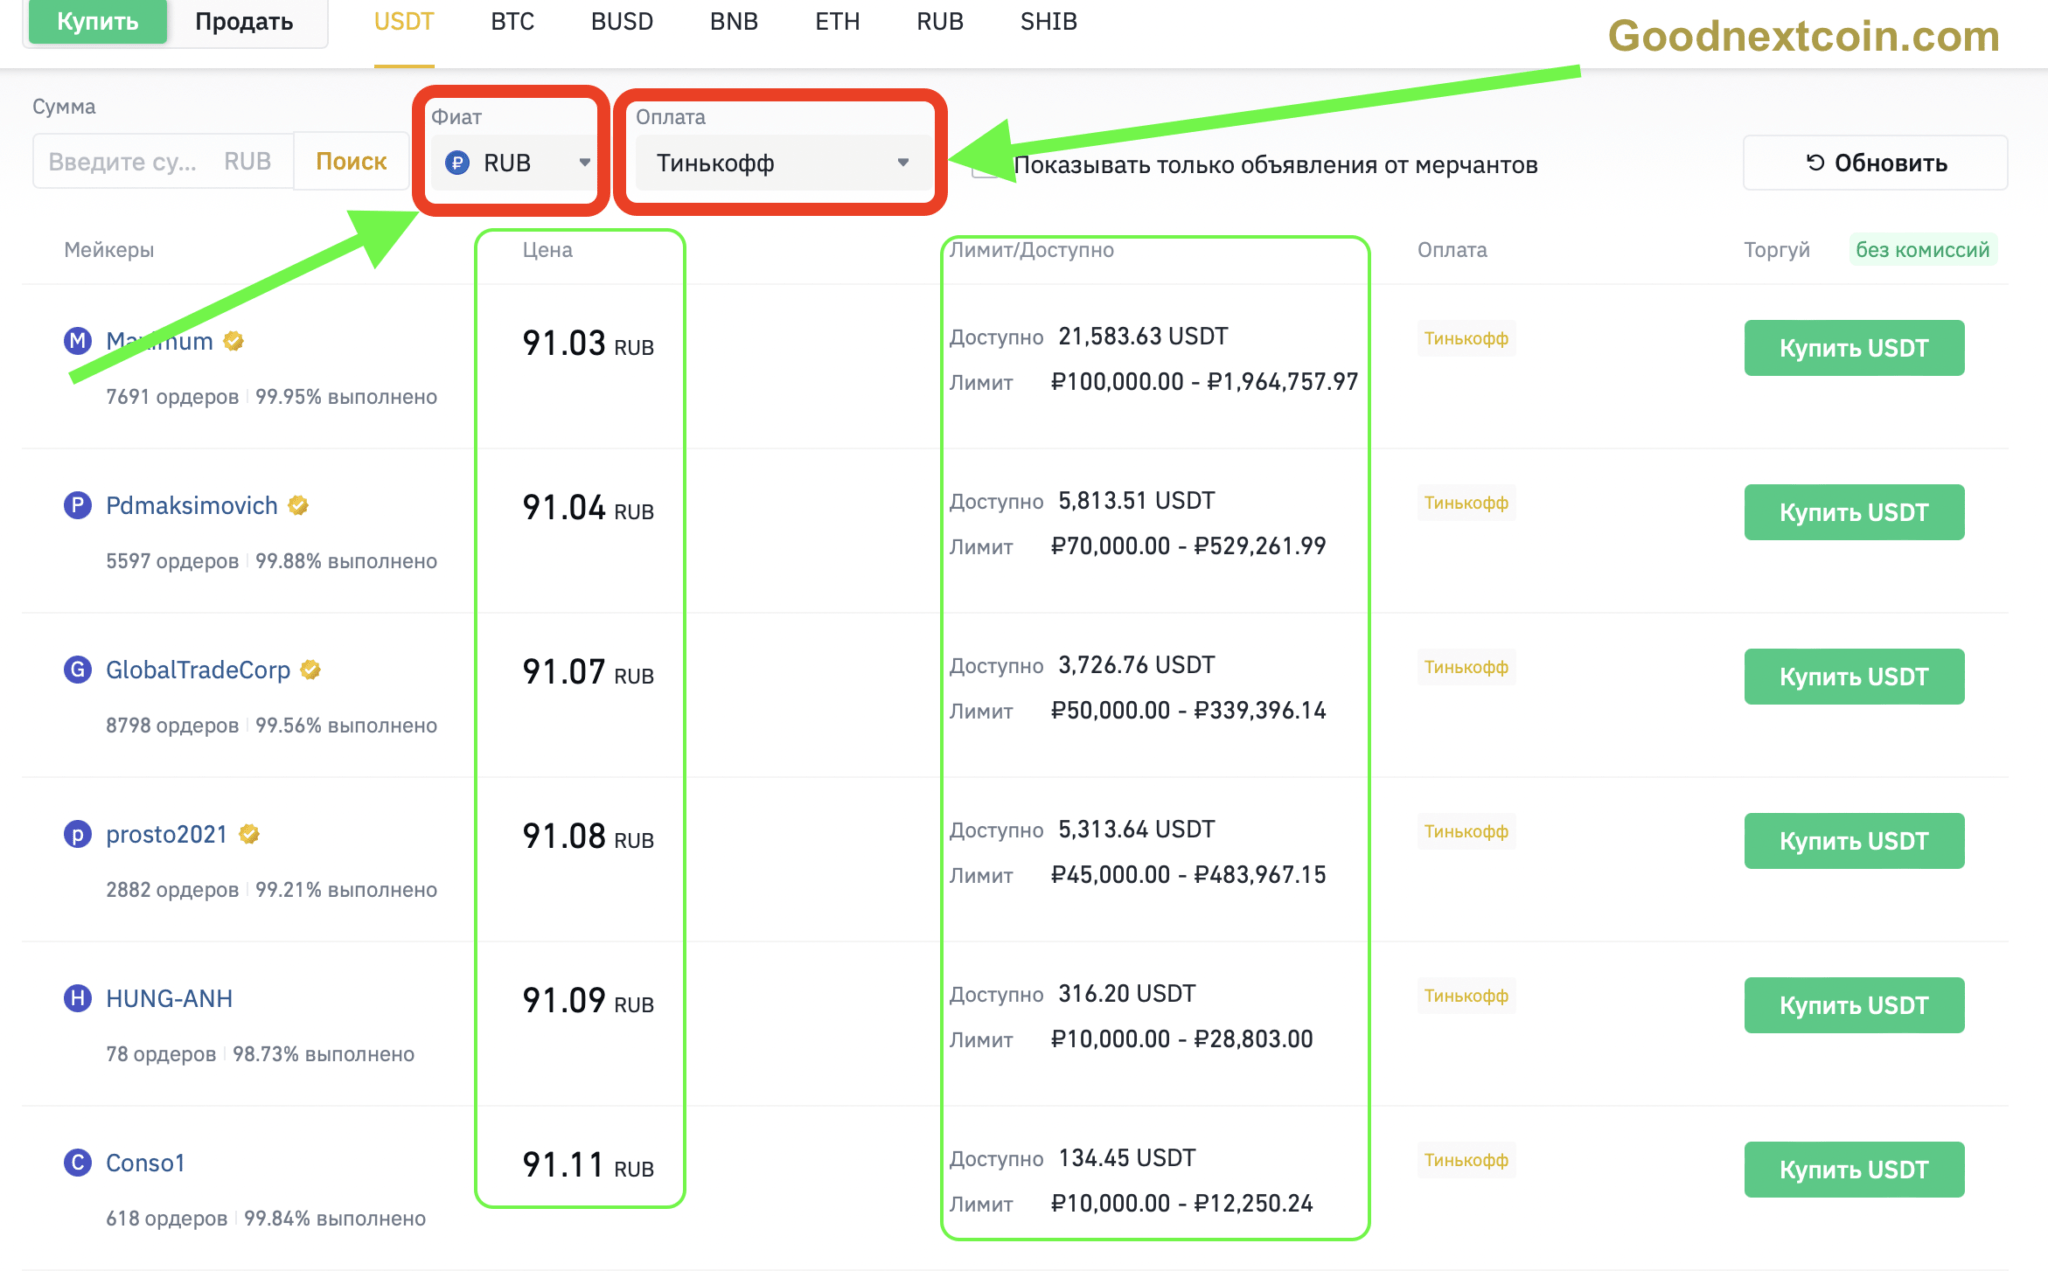
Task: Select the BTC crypto tab
Action: point(513,21)
